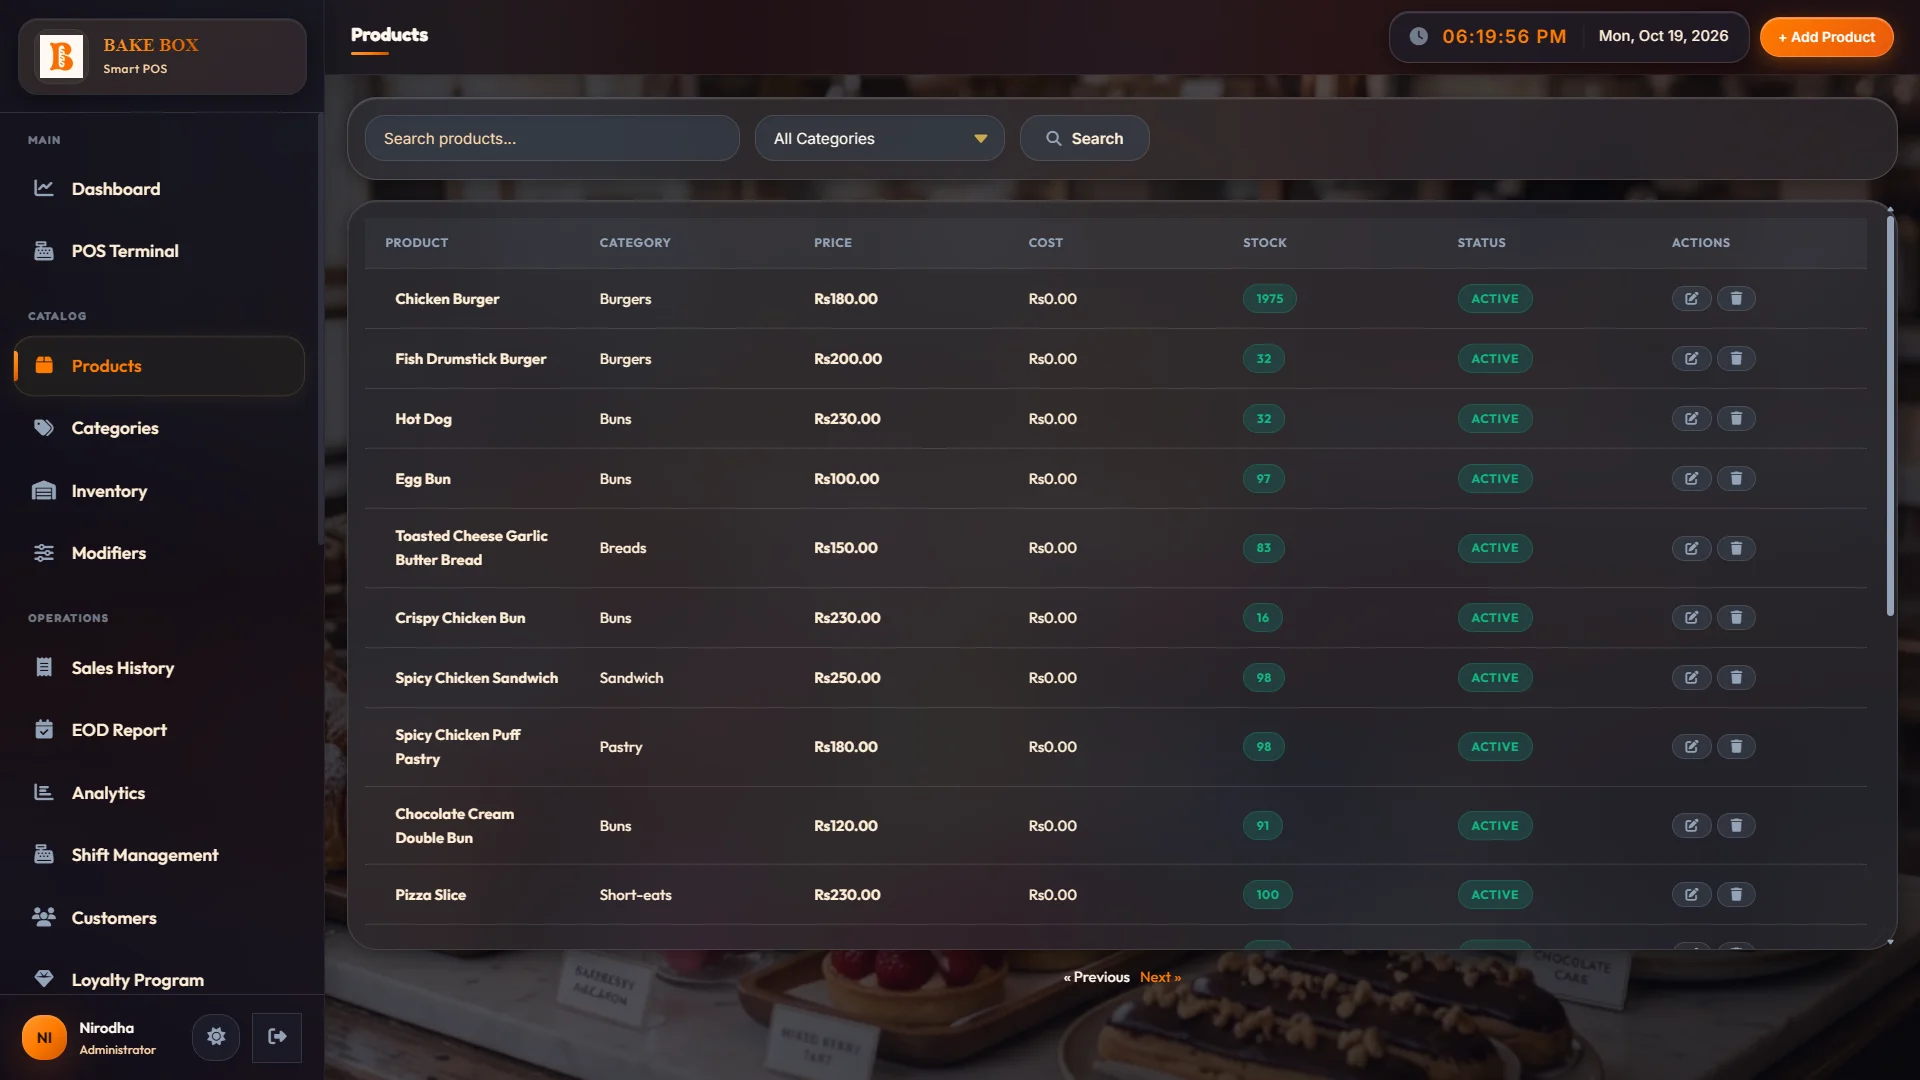Click the Search button

click(1084, 138)
